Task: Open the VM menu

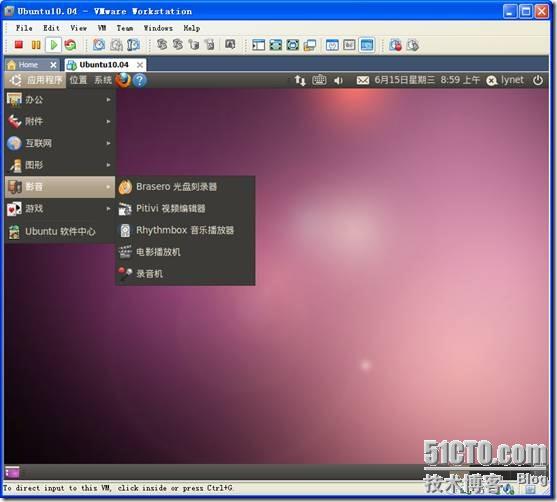Action: click(x=102, y=28)
